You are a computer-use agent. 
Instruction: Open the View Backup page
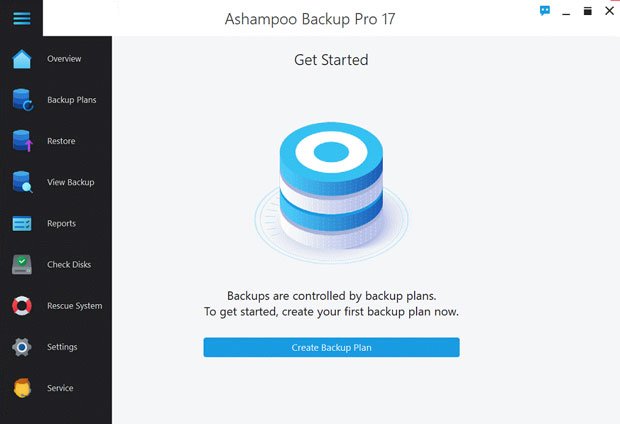pos(71,182)
